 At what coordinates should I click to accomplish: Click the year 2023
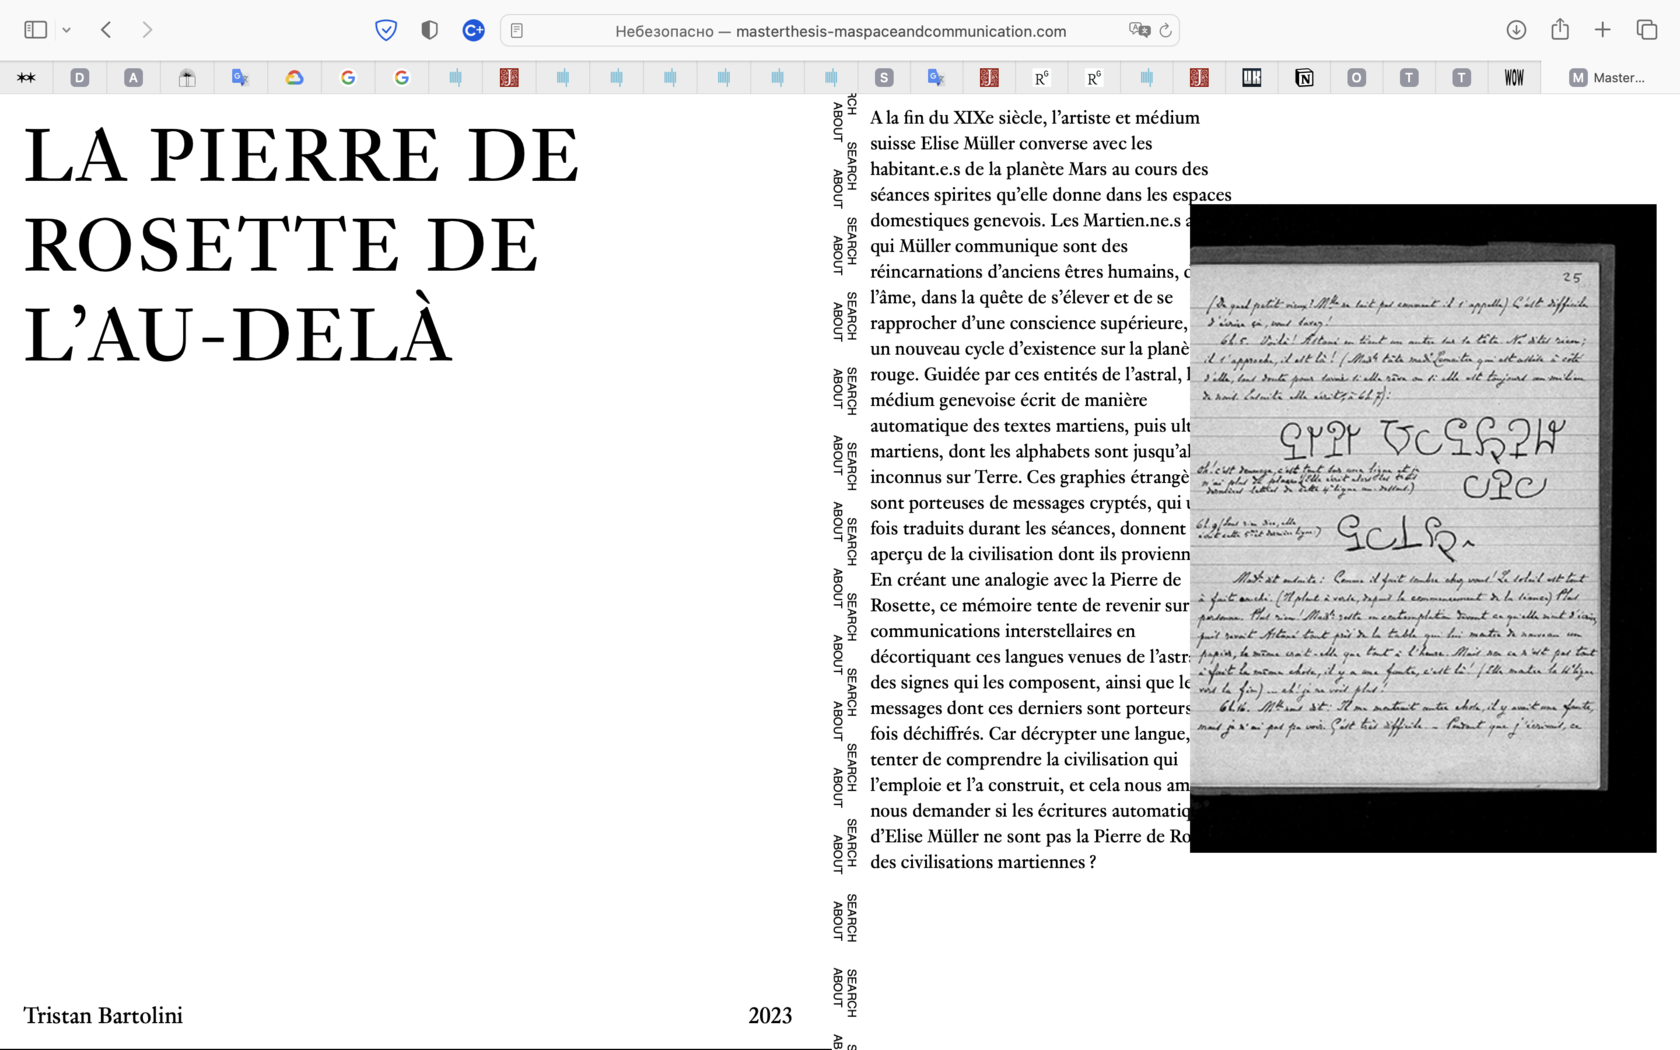[x=770, y=1016]
